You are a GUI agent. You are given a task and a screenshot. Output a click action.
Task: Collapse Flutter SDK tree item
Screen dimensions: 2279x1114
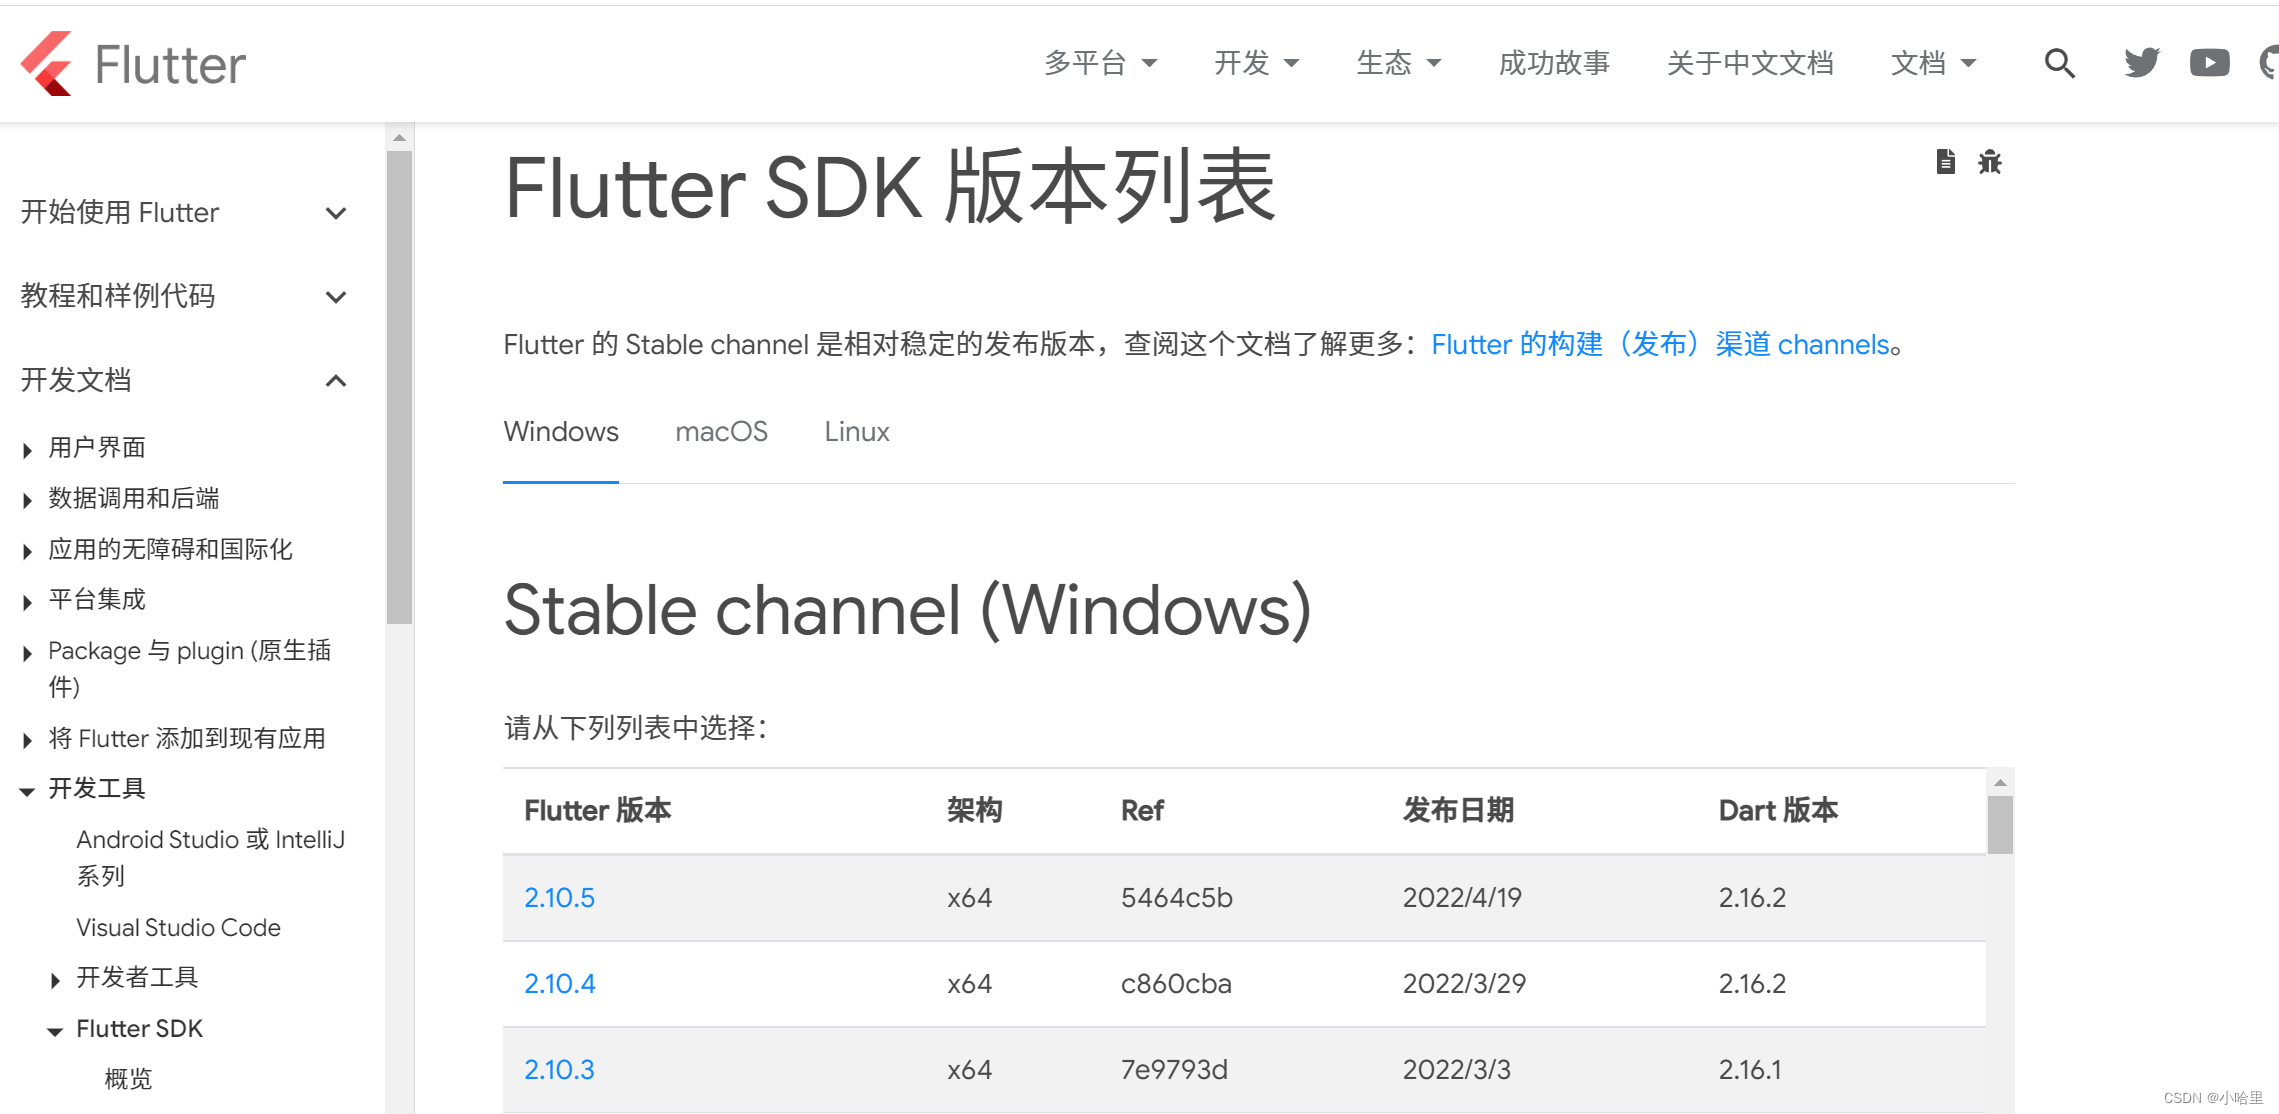56,1031
